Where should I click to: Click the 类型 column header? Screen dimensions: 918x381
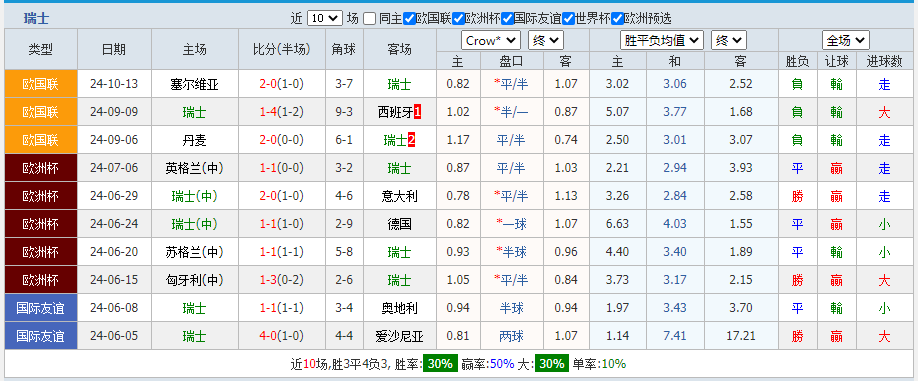tap(41, 49)
